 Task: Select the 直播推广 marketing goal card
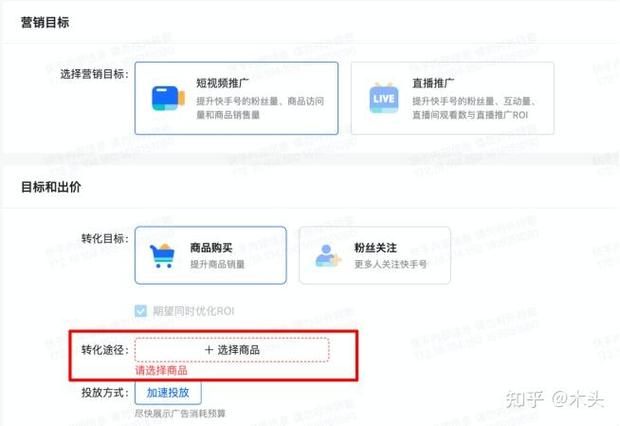(x=452, y=98)
